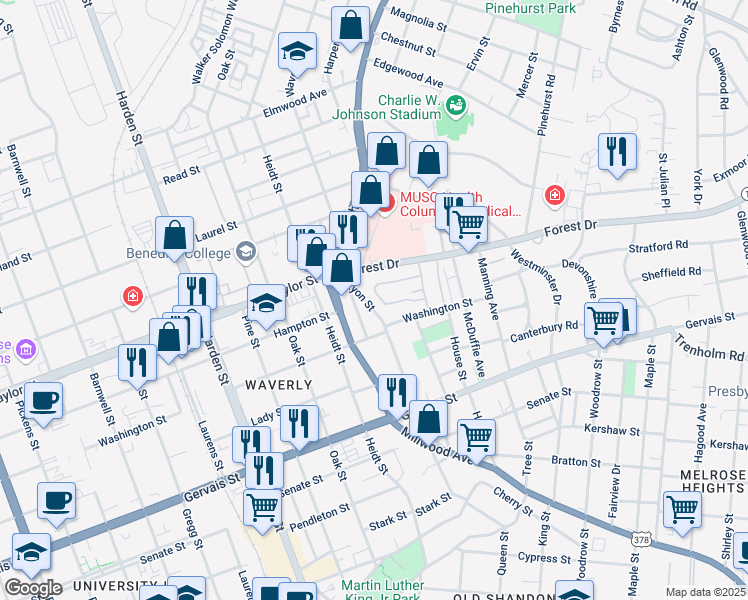
Task: Select the Trenholm Rd street label
Action: tap(709, 348)
